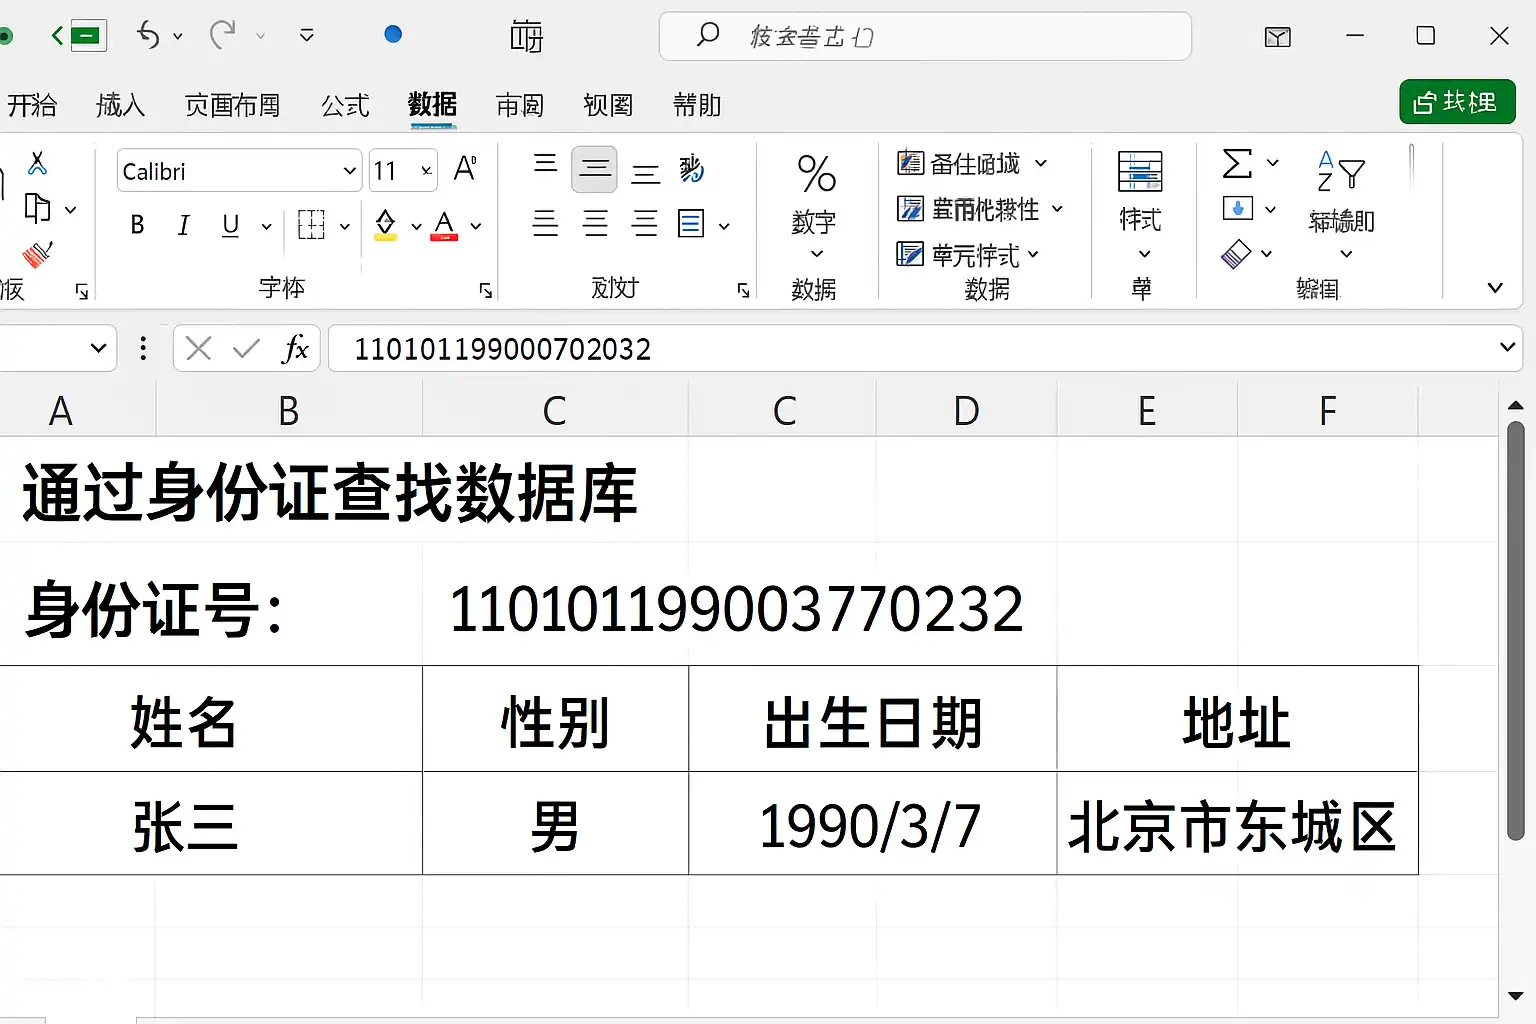This screenshot has height=1024, width=1536.
Task: Click the eraser Clear icon
Action: pyautogui.click(x=1236, y=254)
